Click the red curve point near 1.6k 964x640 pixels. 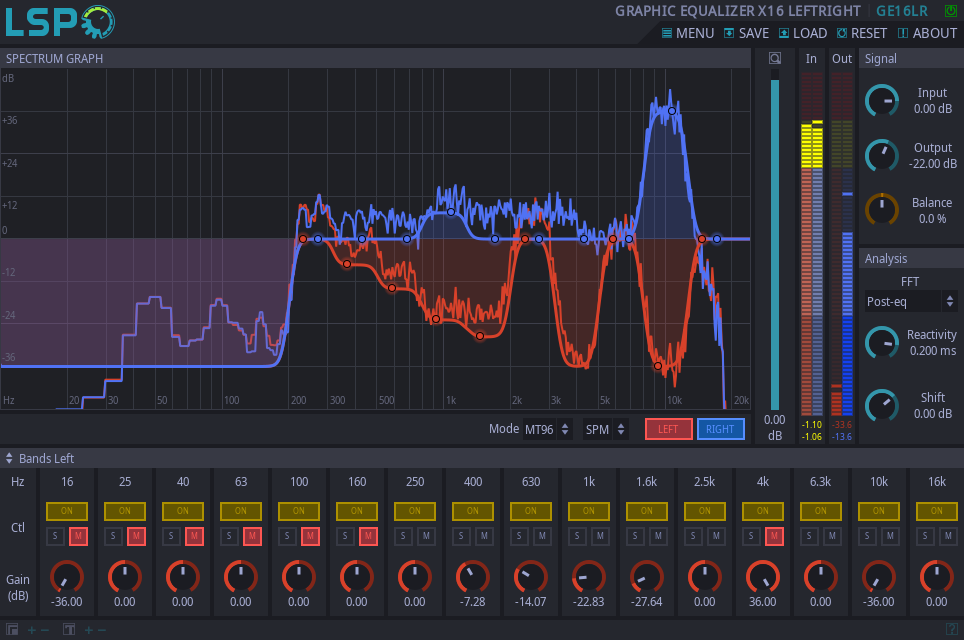point(480,336)
